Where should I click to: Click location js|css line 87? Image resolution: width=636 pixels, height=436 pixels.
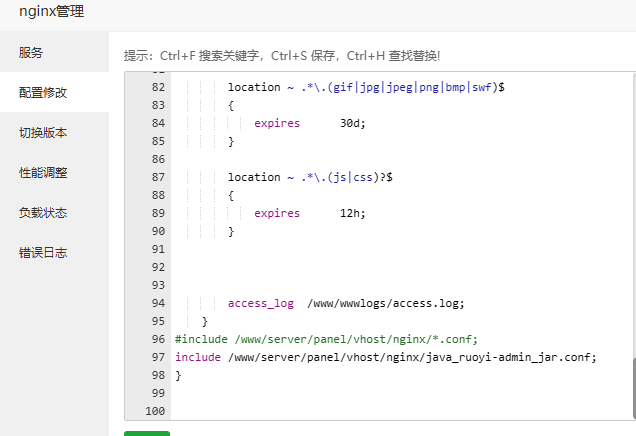coord(310,177)
